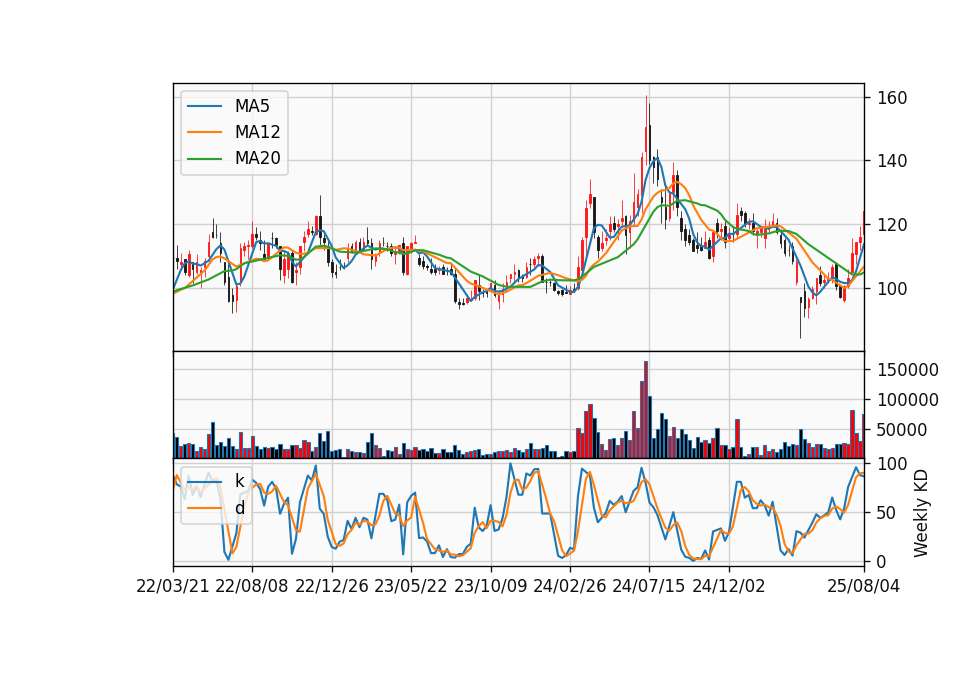
Task: Click the orange MA12 legend line sample
Action: (204, 132)
